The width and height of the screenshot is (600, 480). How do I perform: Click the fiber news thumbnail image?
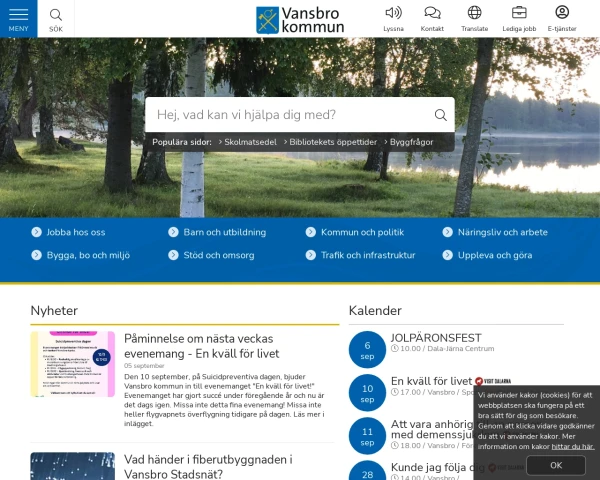[73, 466]
